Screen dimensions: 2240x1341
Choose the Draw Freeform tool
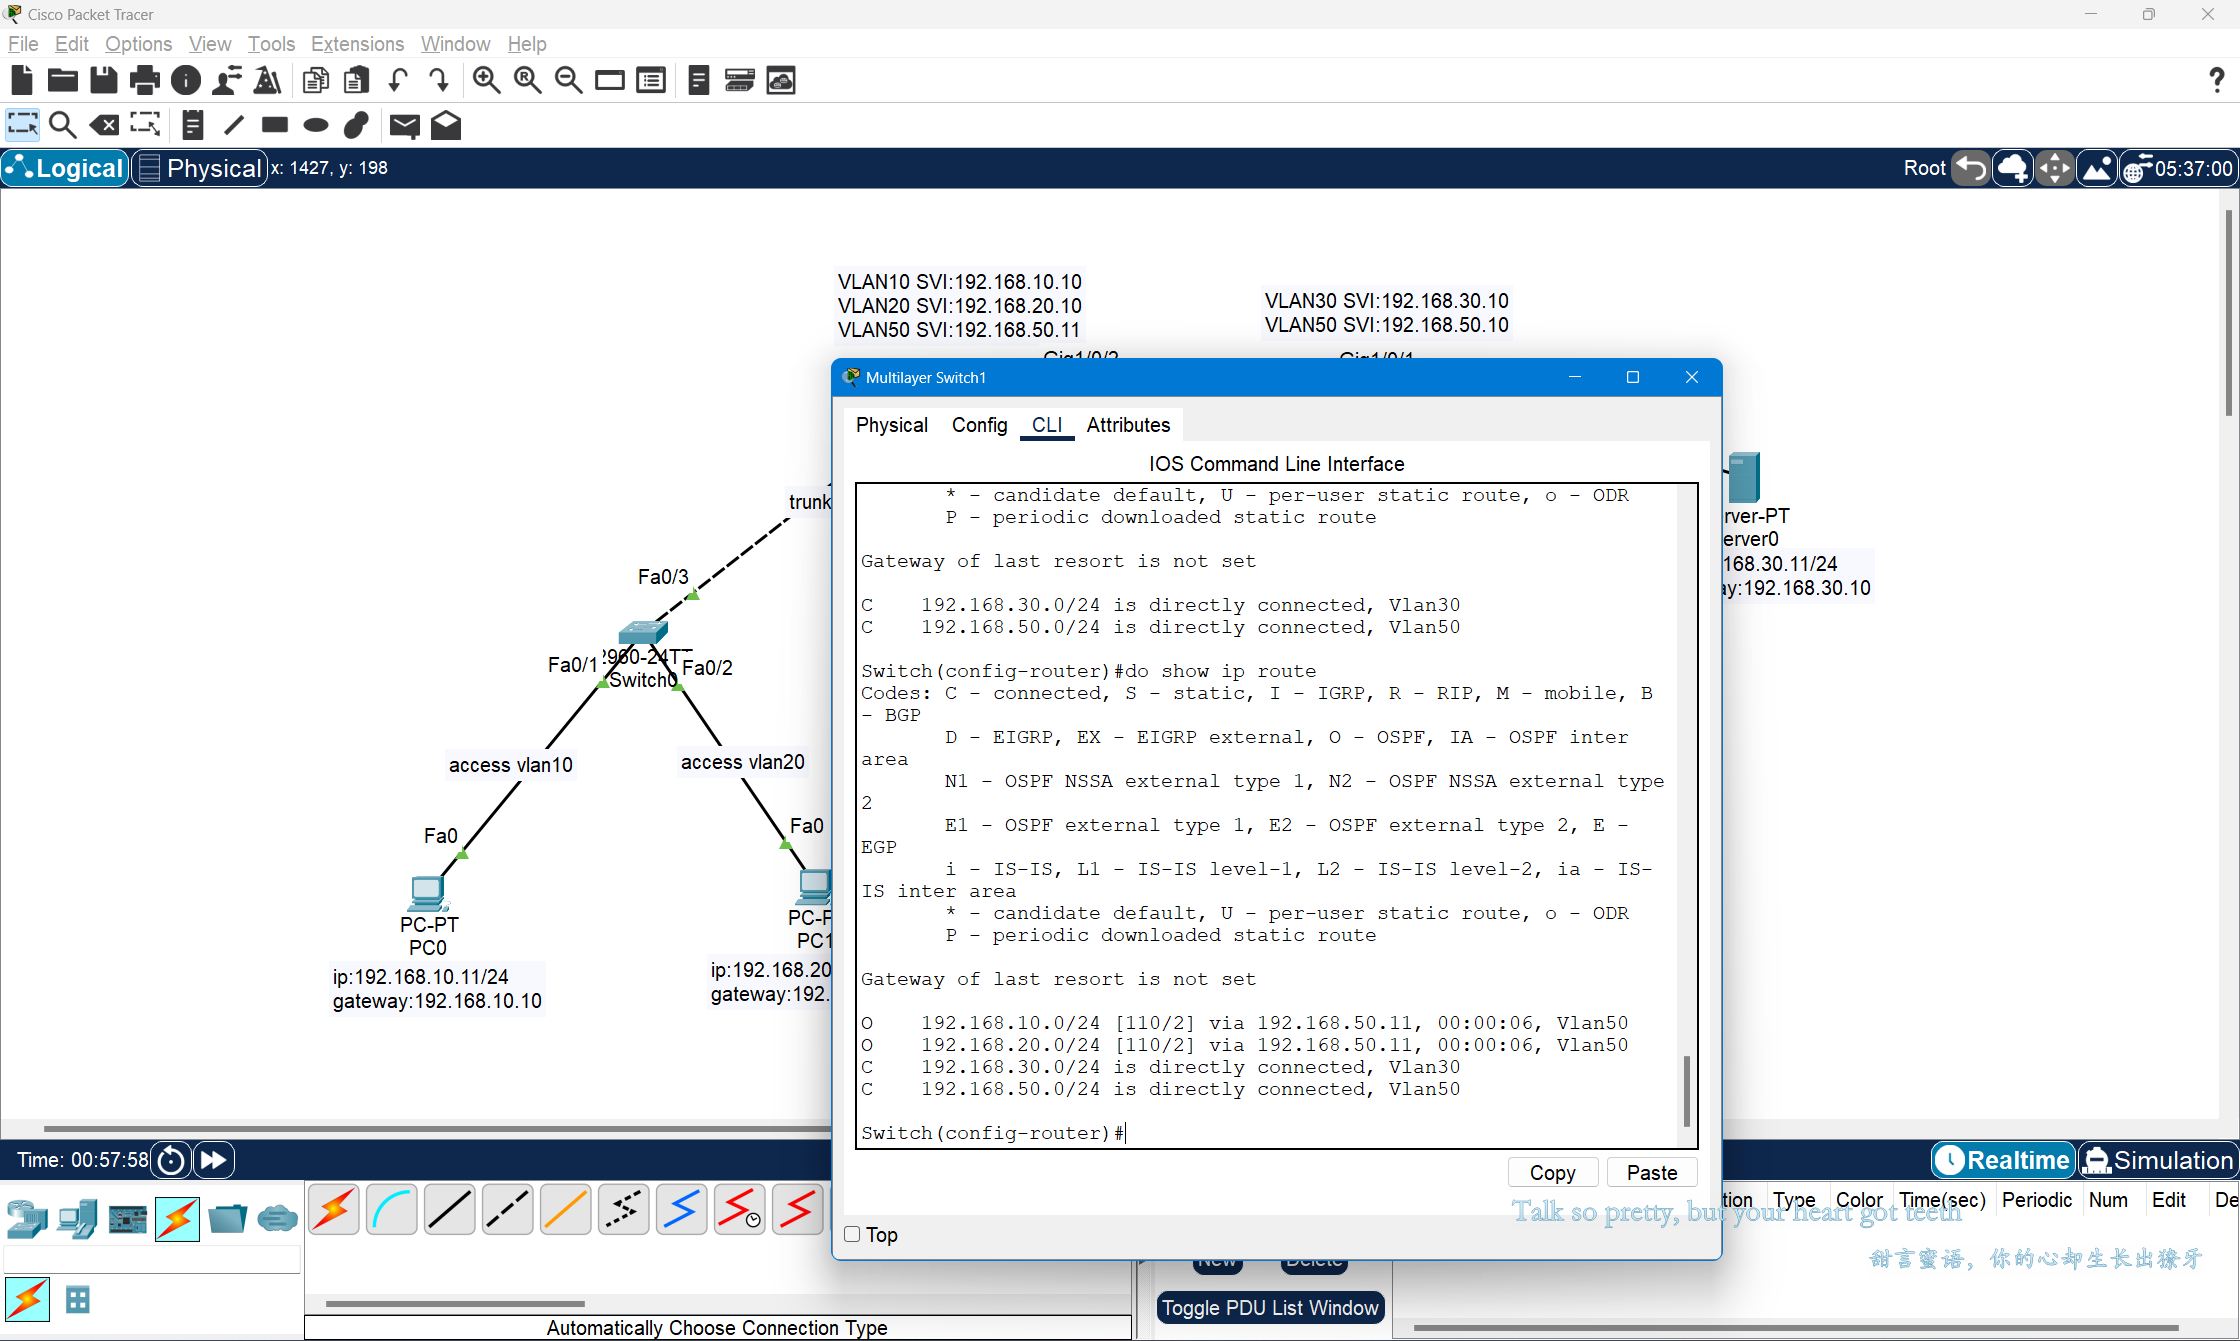point(357,125)
